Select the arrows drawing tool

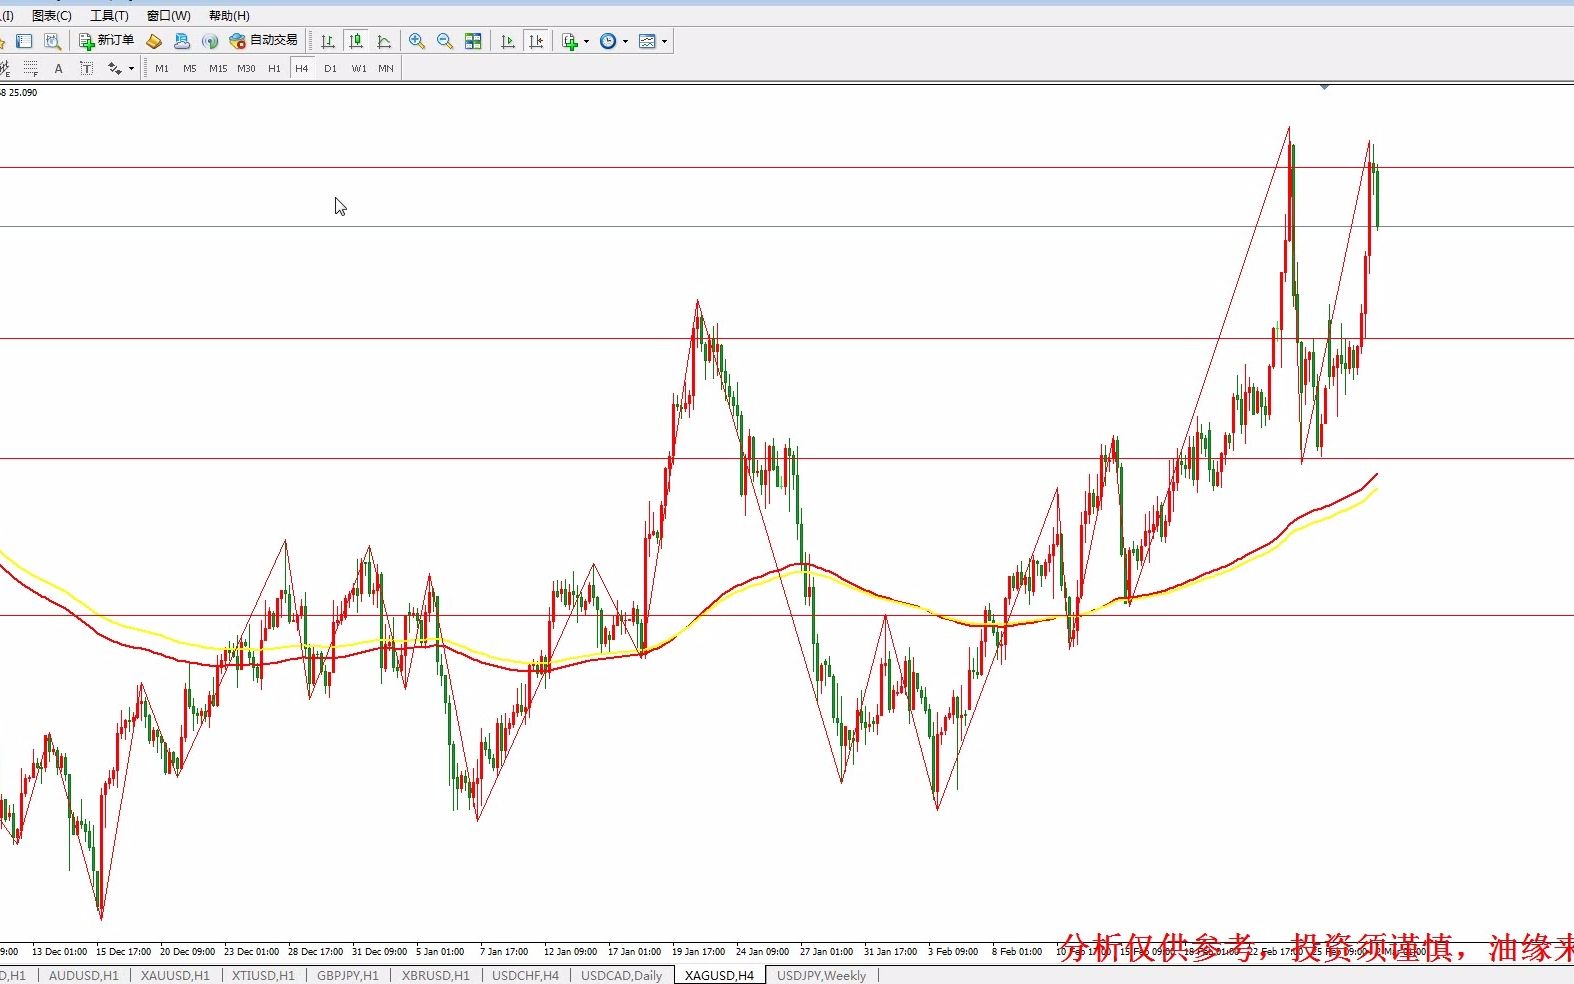point(115,68)
